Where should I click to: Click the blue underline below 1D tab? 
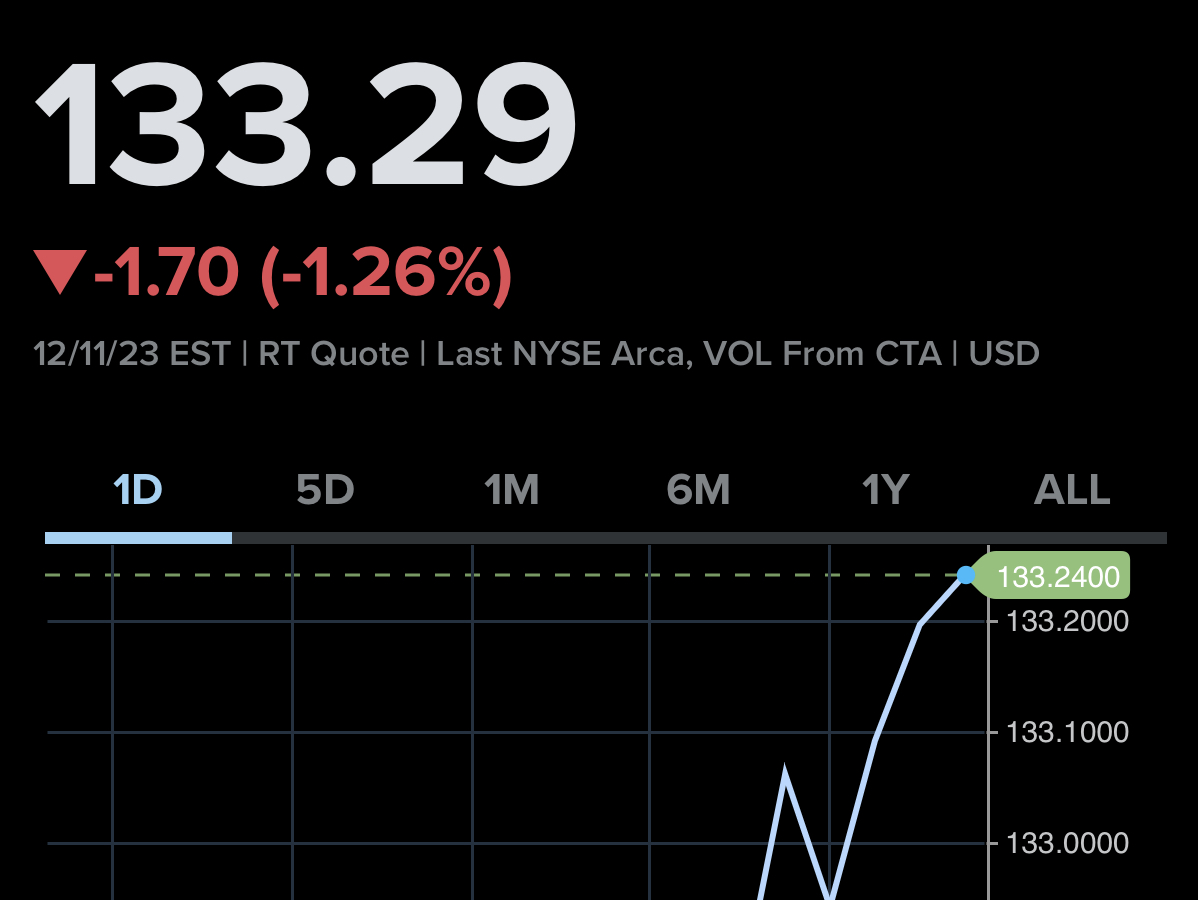coord(138,538)
